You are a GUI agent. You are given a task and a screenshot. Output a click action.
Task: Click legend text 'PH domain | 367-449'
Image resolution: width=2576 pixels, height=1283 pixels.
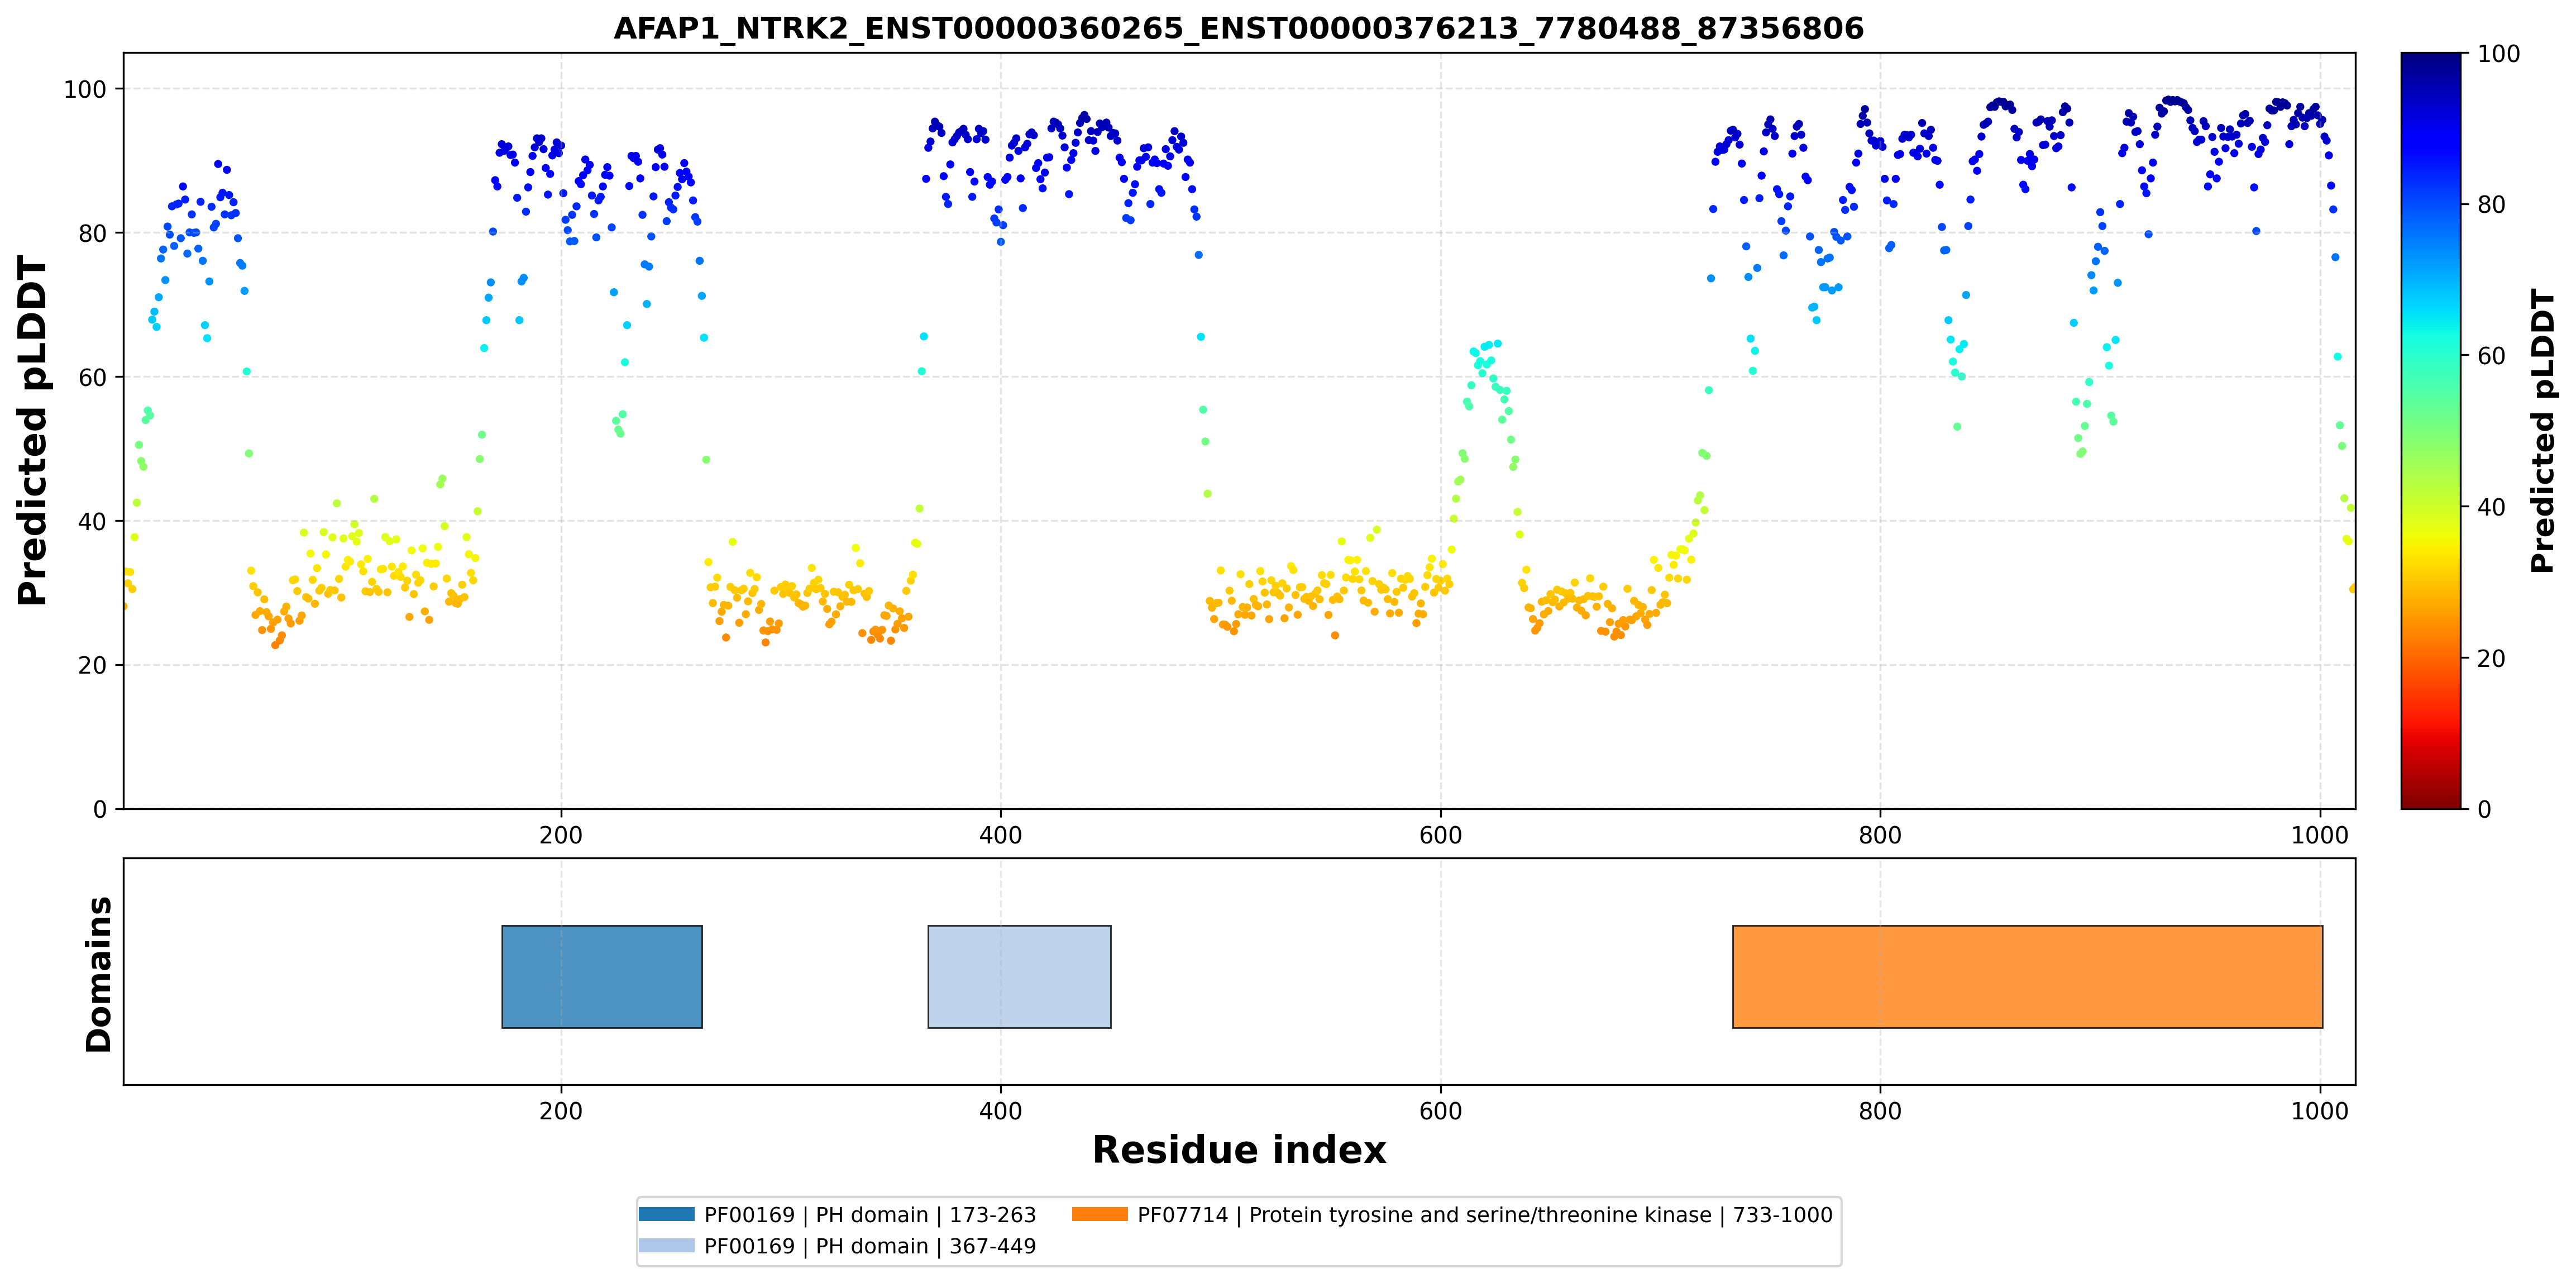click(926, 1246)
